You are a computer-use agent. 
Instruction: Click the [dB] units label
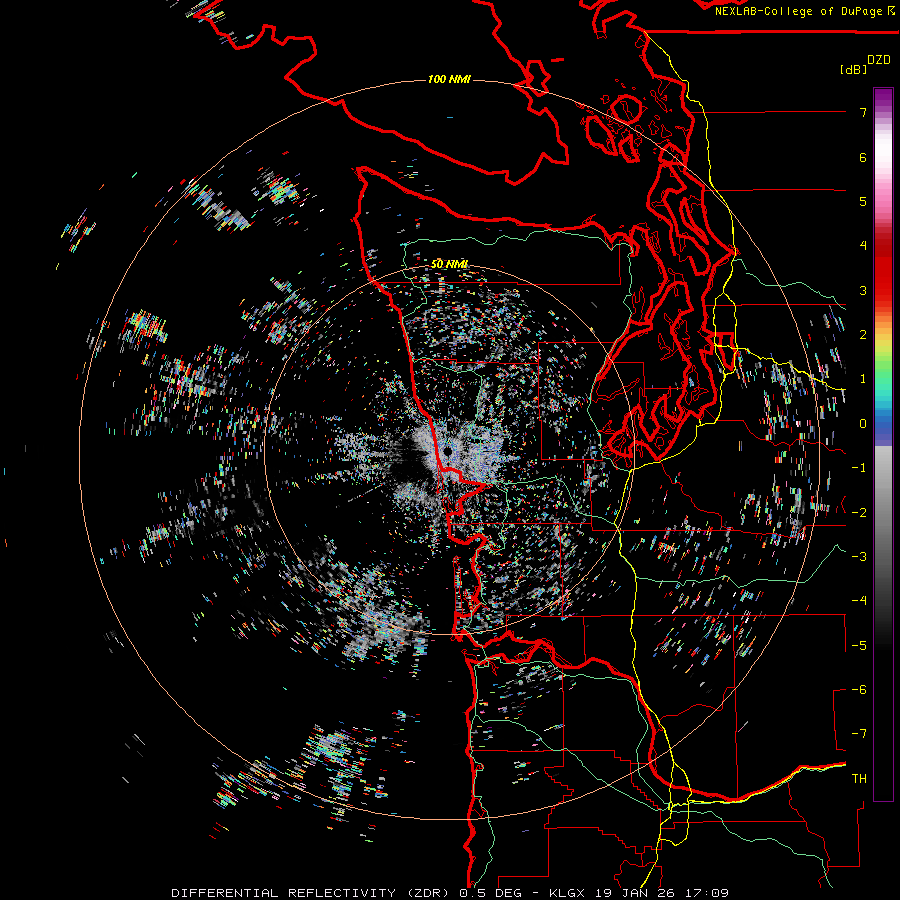853,69
